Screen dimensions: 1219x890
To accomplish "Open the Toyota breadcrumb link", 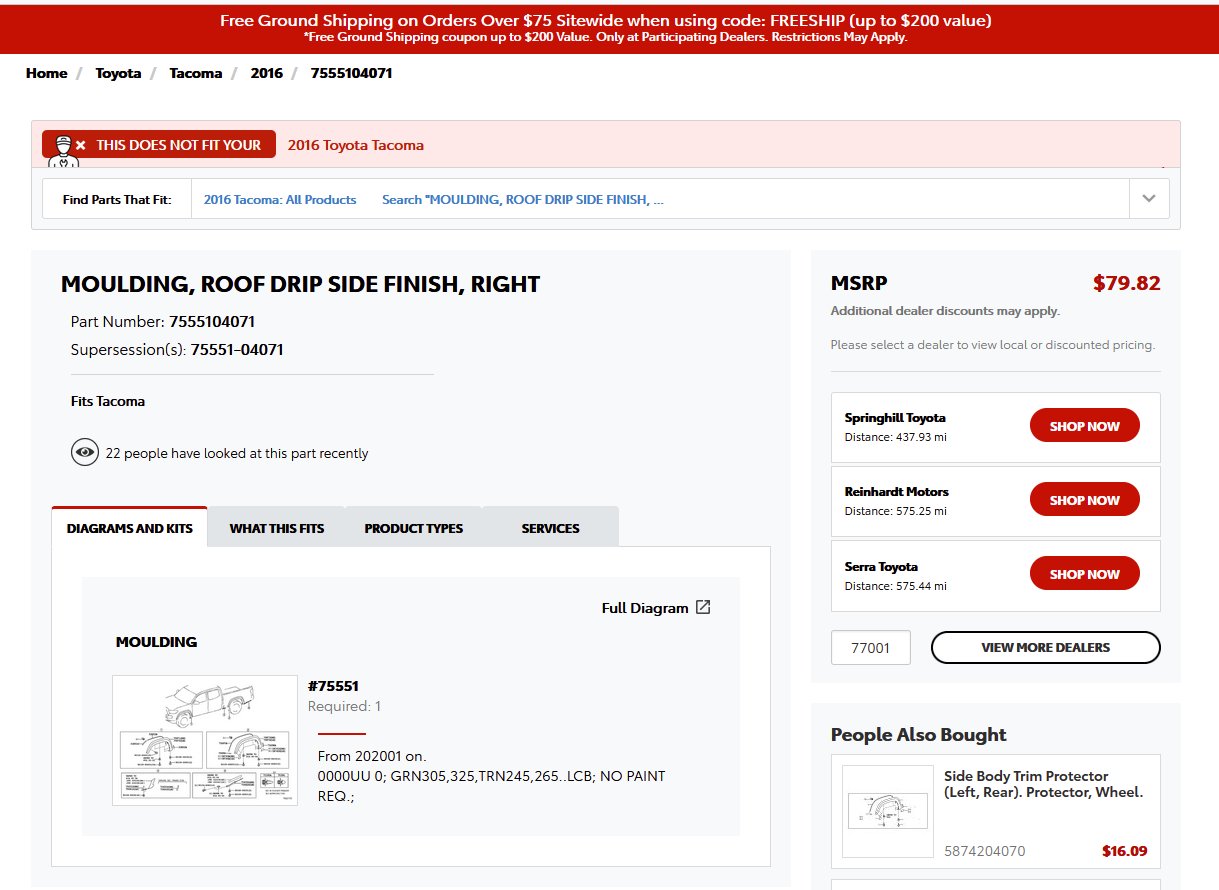I will coord(118,73).
